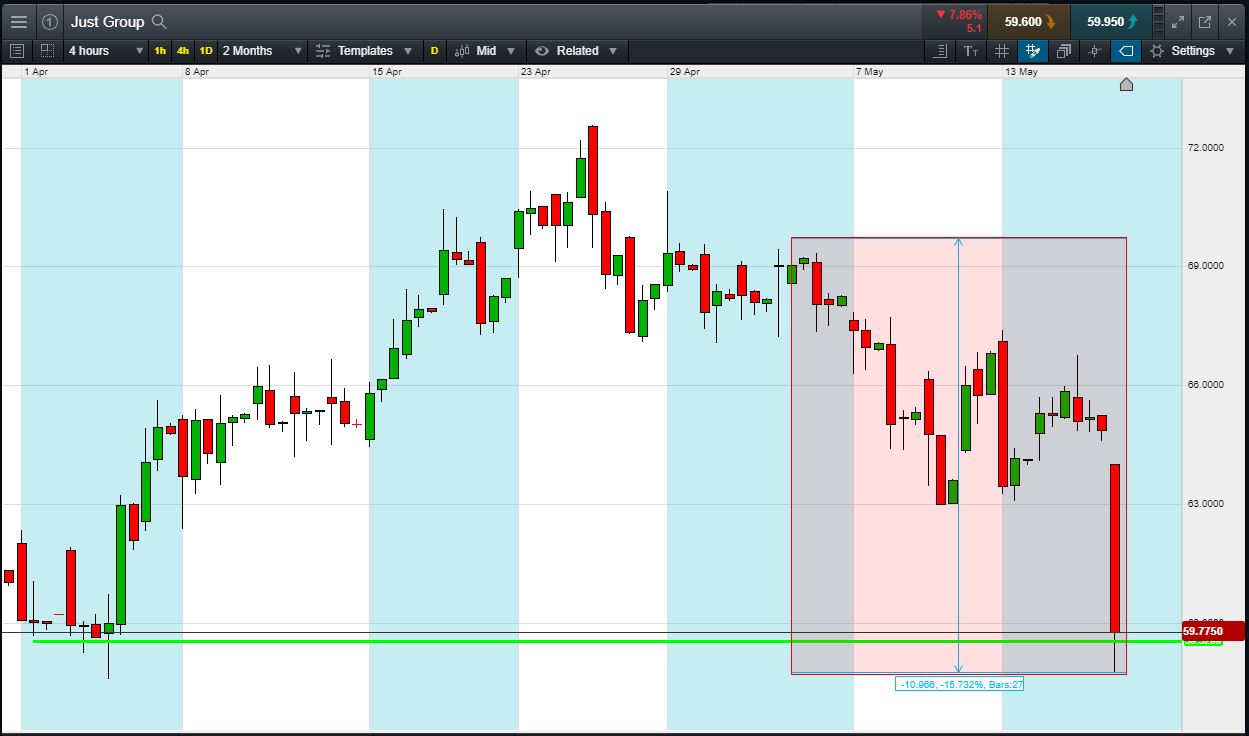
Task: Click the red 7.86% change indicator
Action: click(x=959, y=15)
